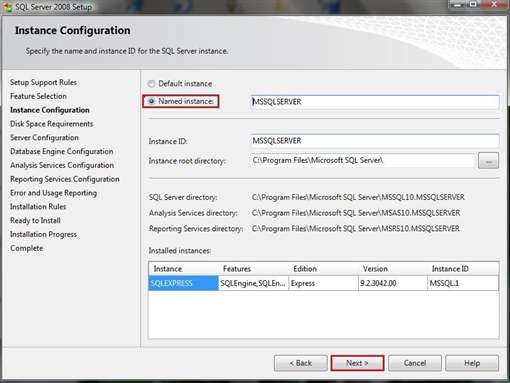510x383 pixels.
Task: Select Database Engine Configuration step
Action: [62, 151]
